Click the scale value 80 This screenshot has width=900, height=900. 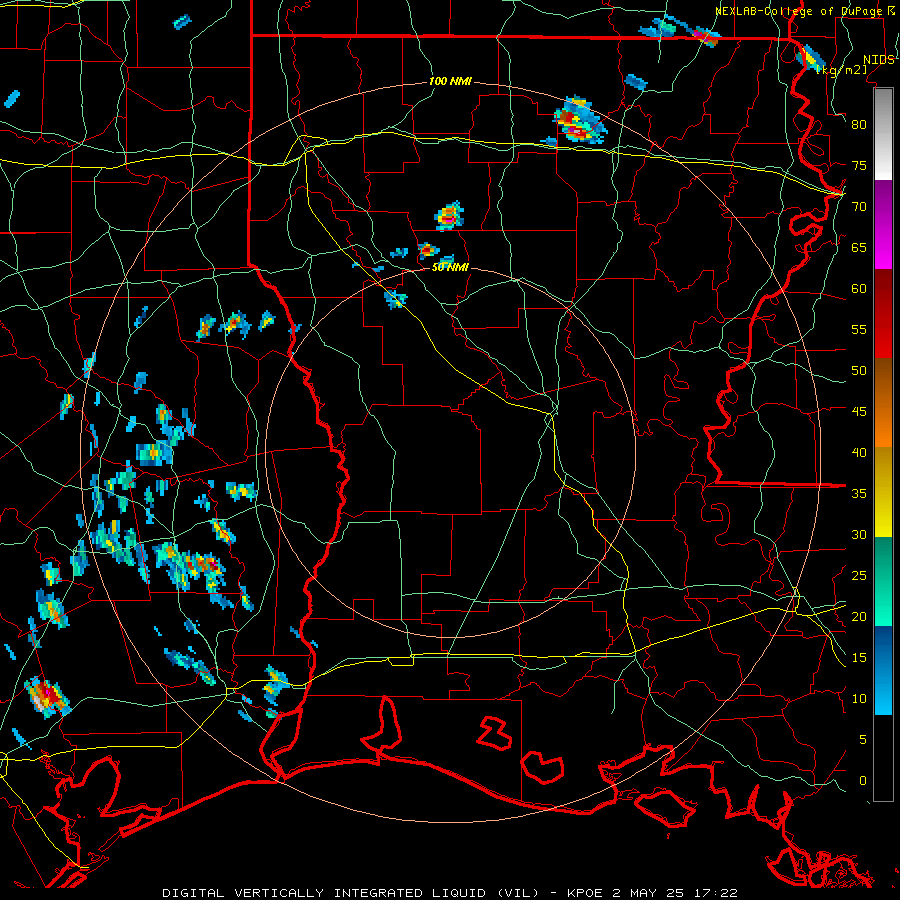click(859, 125)
